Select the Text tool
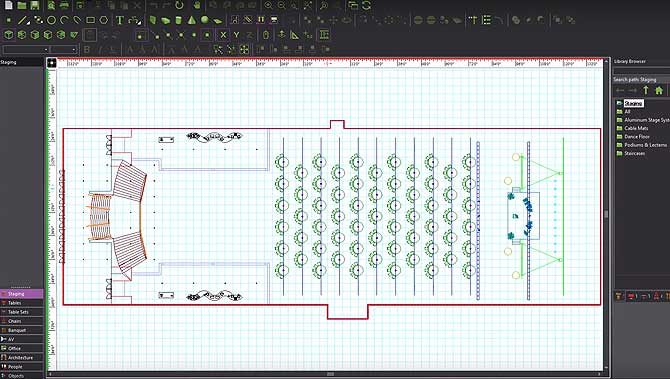Image resolution: width=670 pixels, height=379 pixels. click(120, 20)
